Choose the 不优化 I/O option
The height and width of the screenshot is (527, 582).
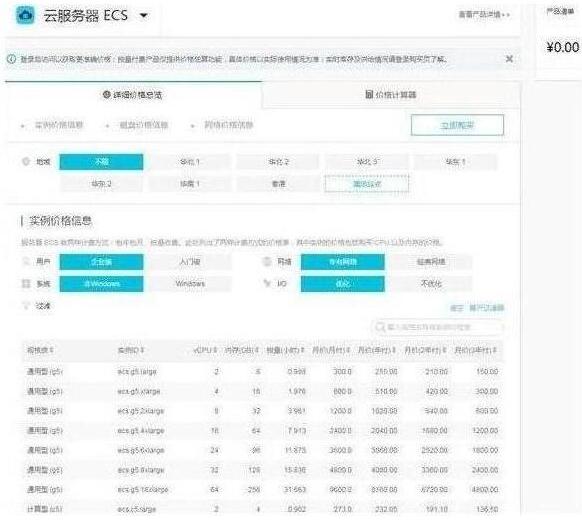pos(431,284)
